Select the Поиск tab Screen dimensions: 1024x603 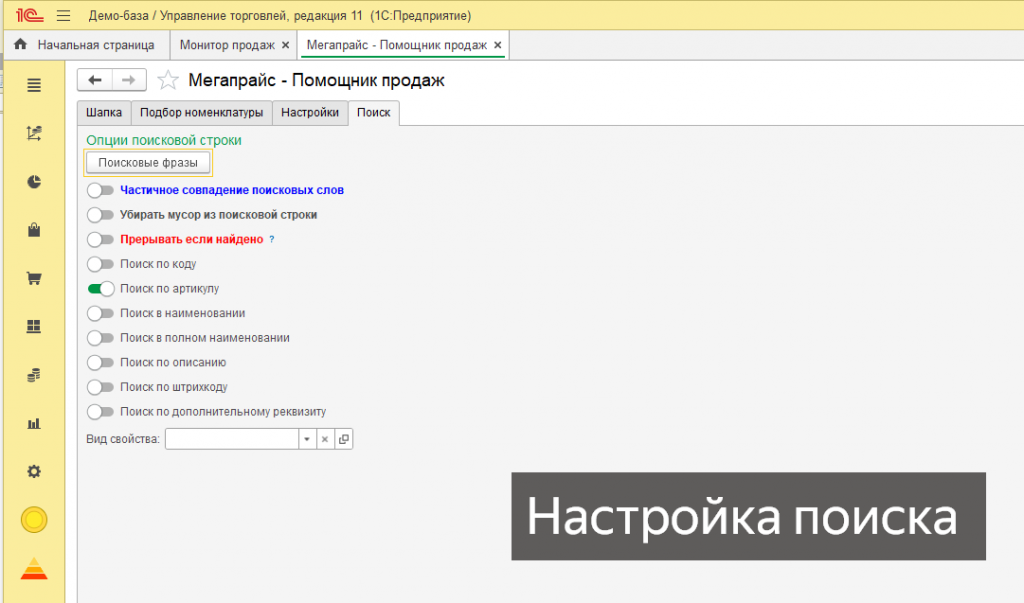click(374, 112)
